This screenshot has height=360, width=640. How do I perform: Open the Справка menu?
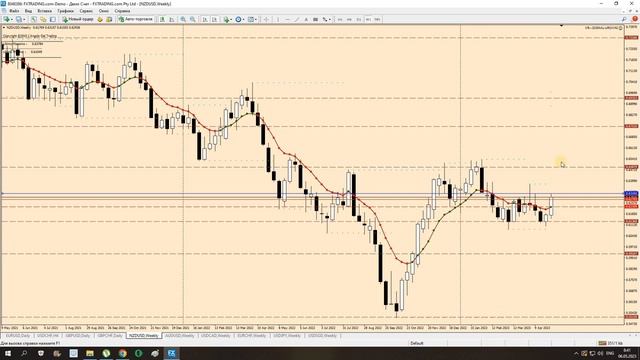pos(122,11)
